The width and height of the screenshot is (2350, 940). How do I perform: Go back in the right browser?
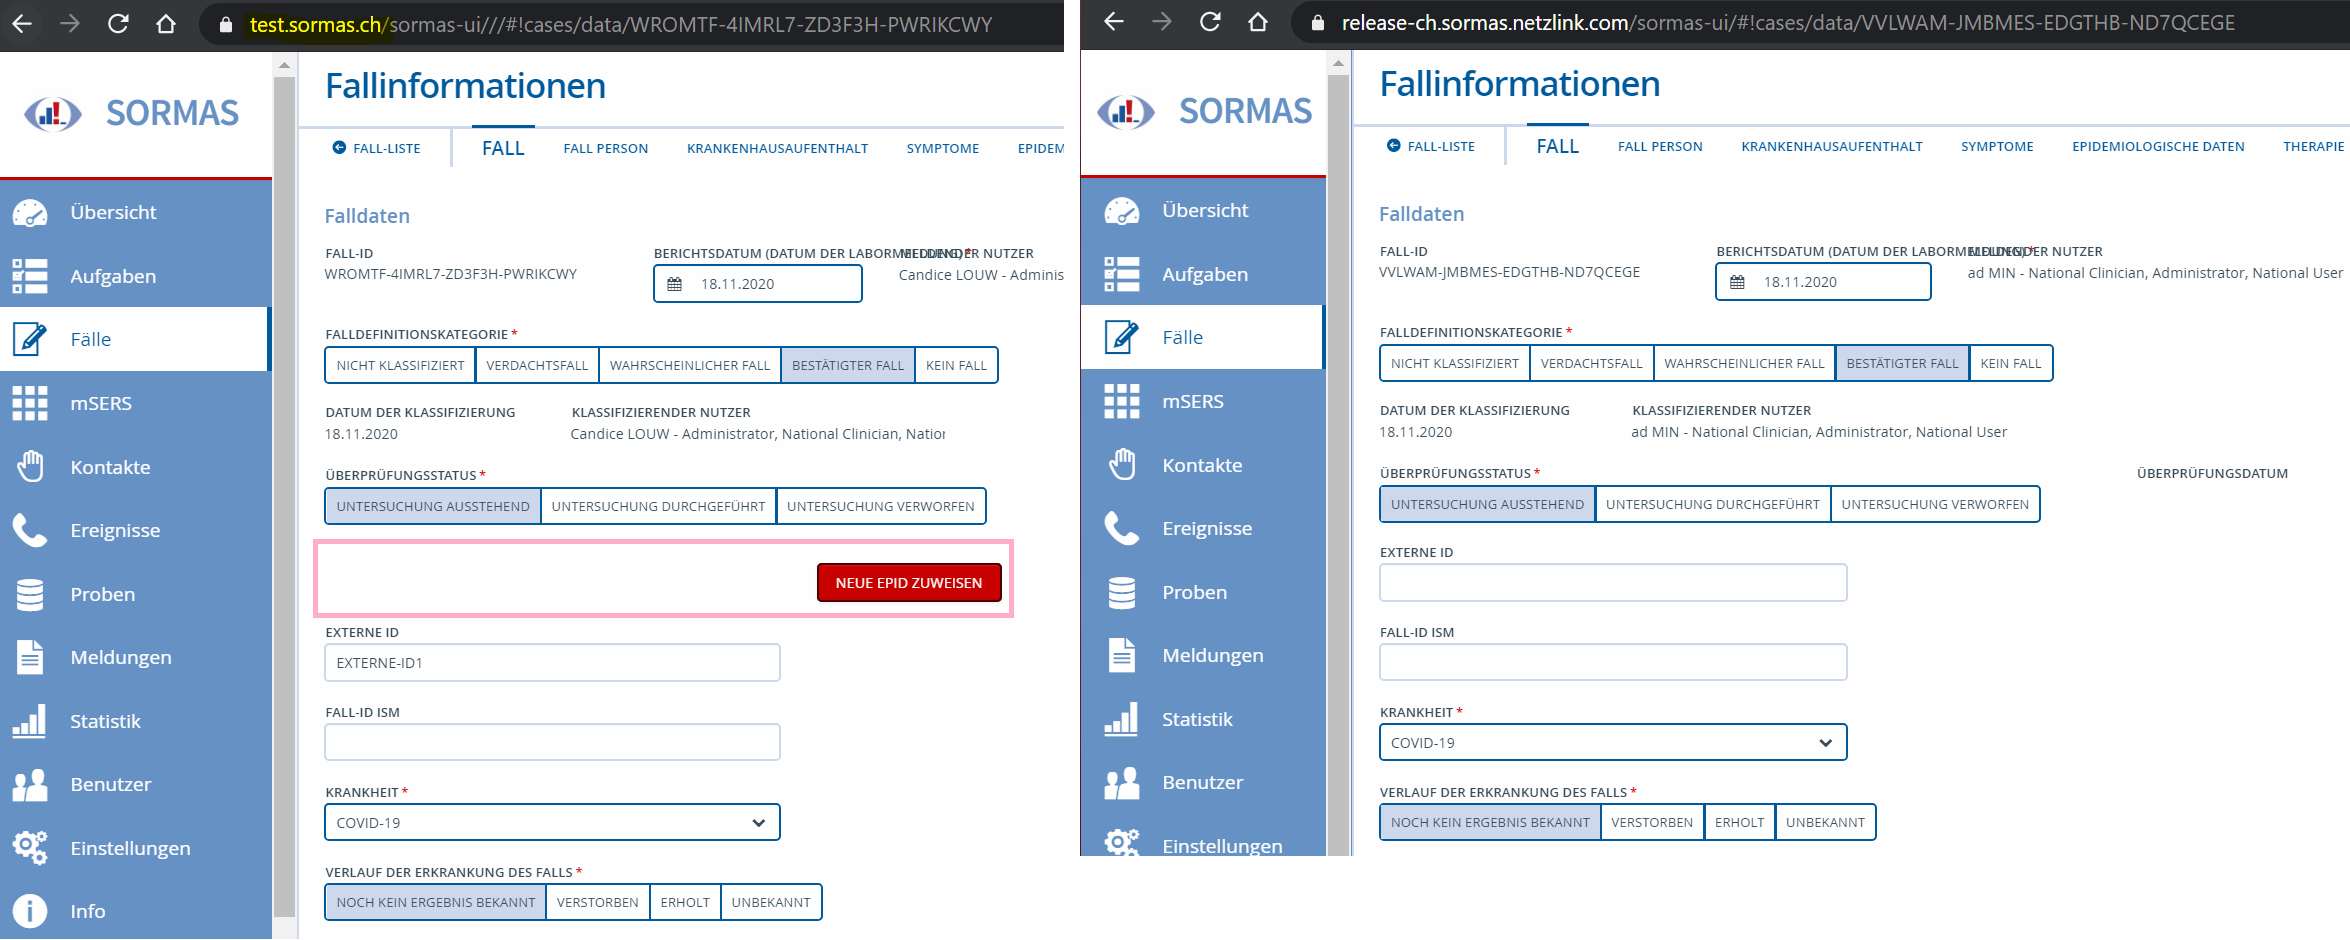[1114, 22]
